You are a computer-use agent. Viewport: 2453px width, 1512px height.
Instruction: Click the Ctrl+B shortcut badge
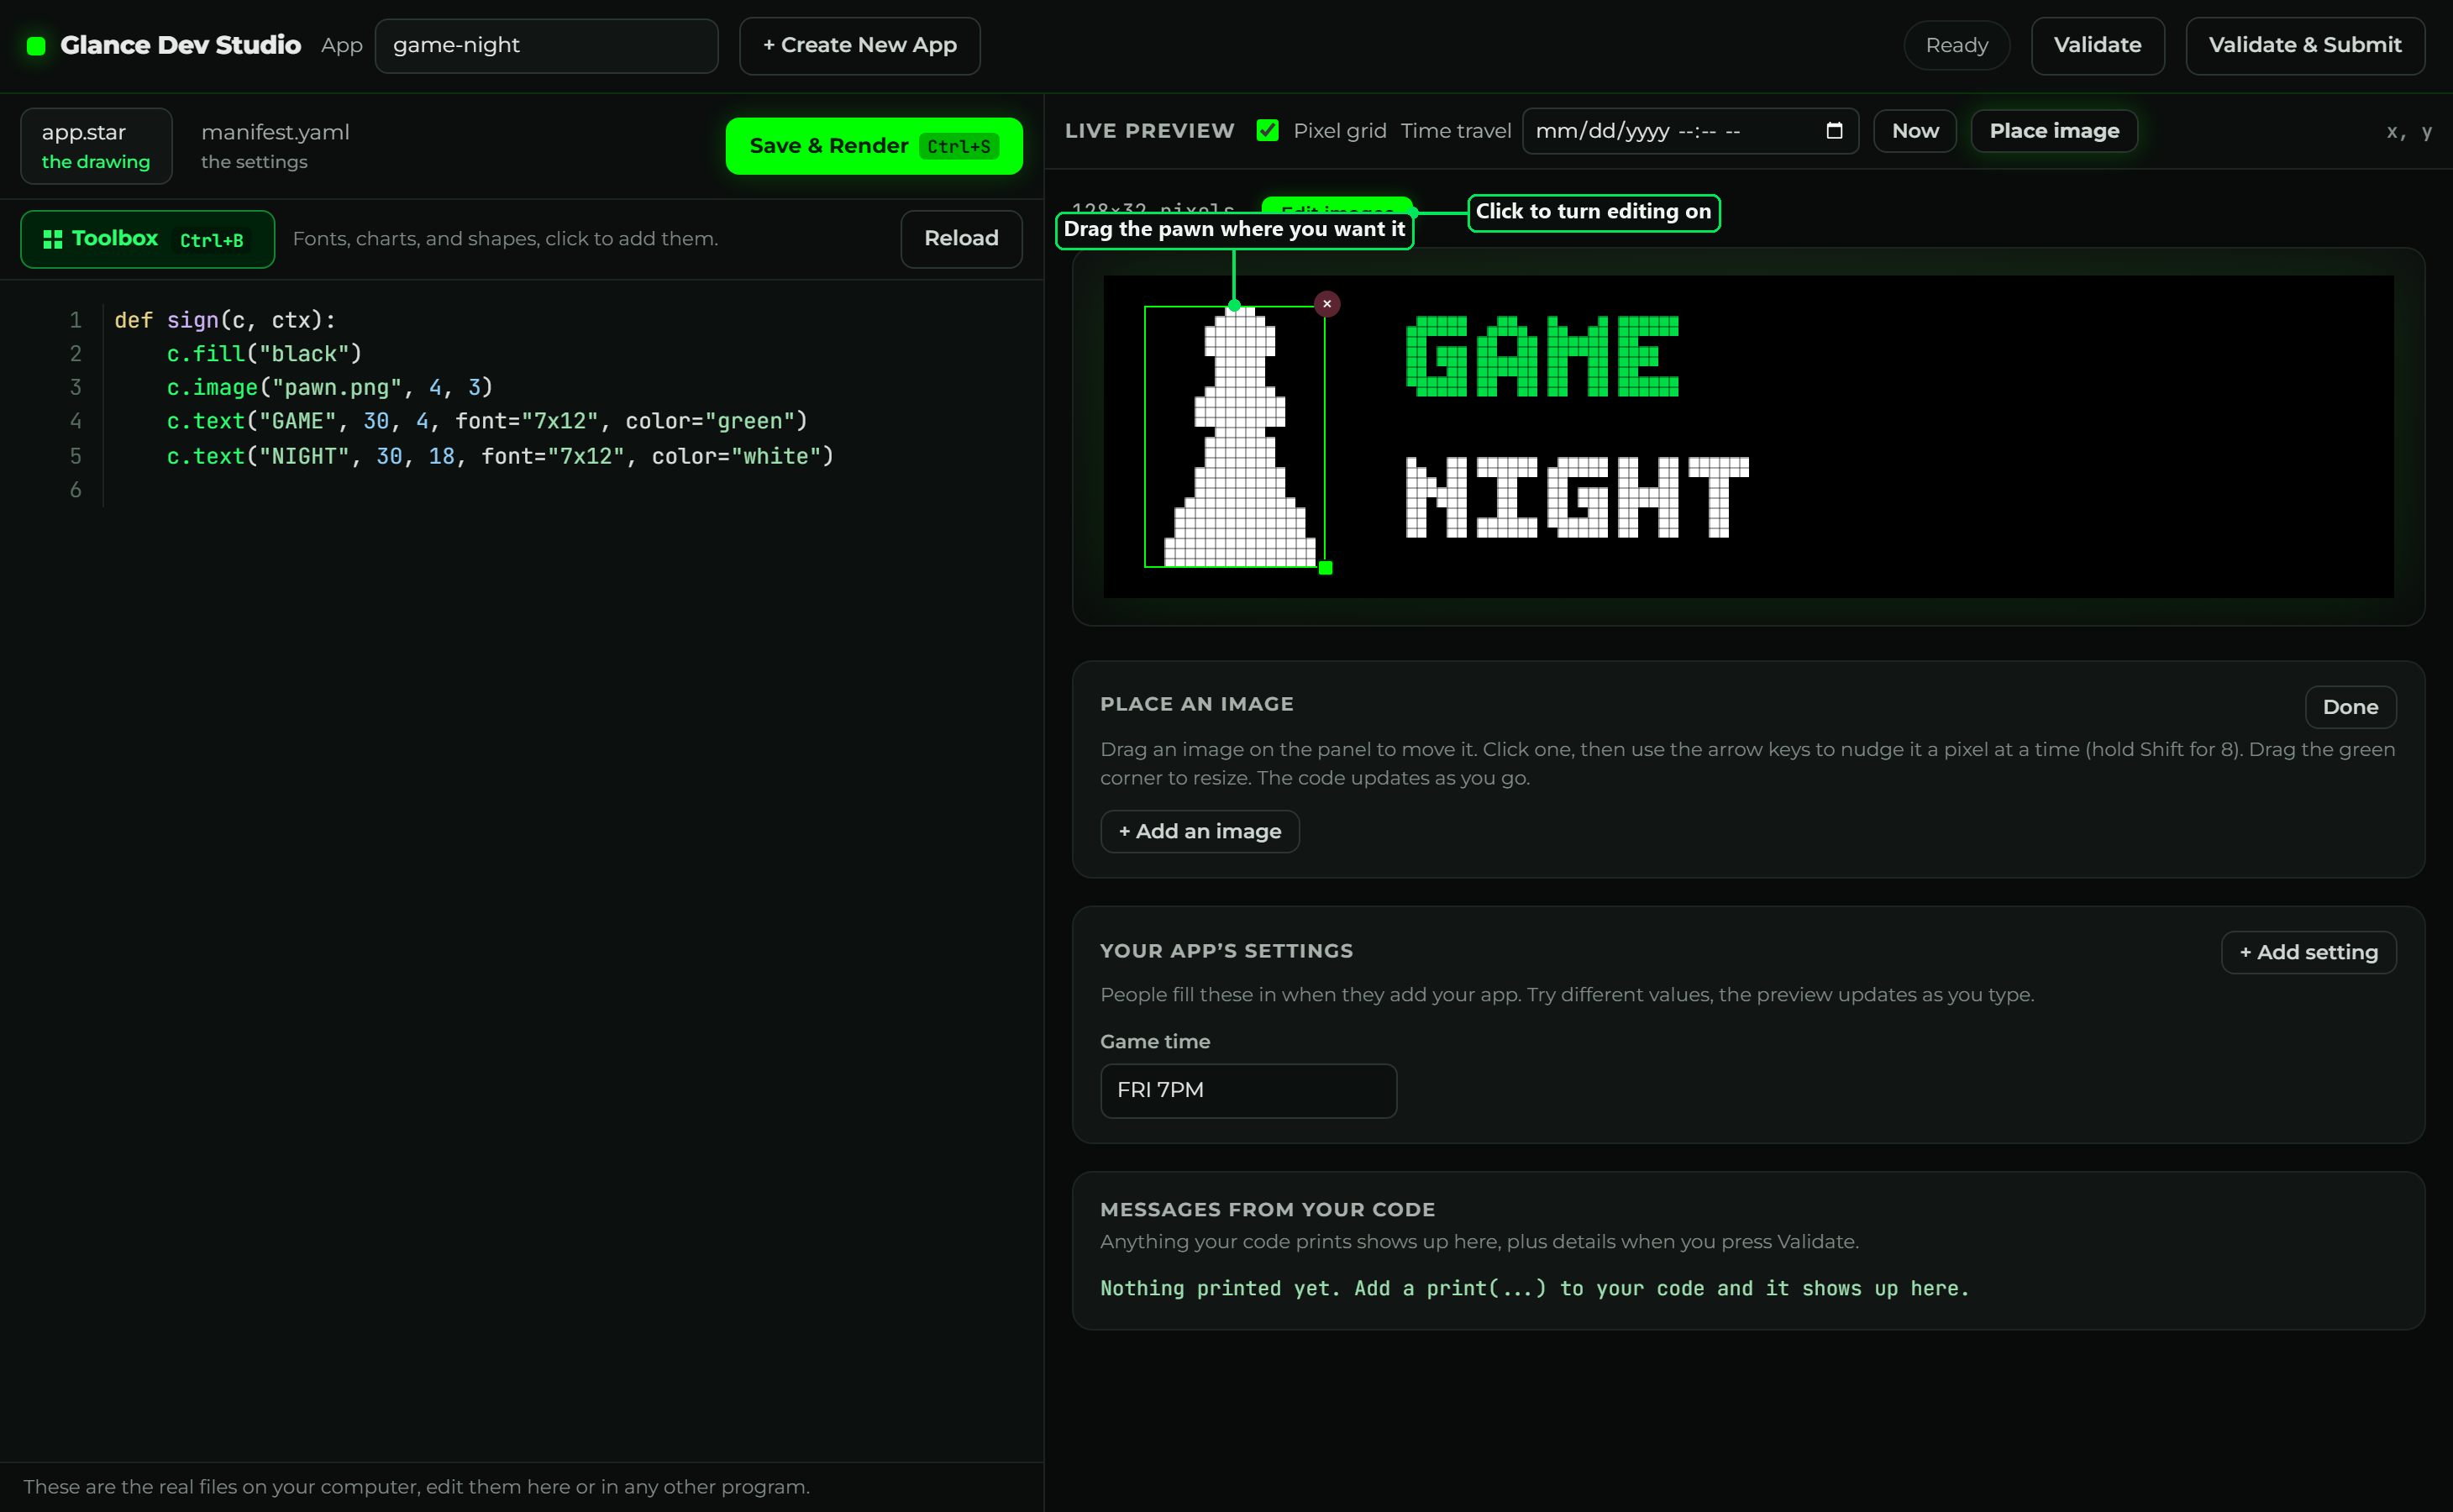212,240
